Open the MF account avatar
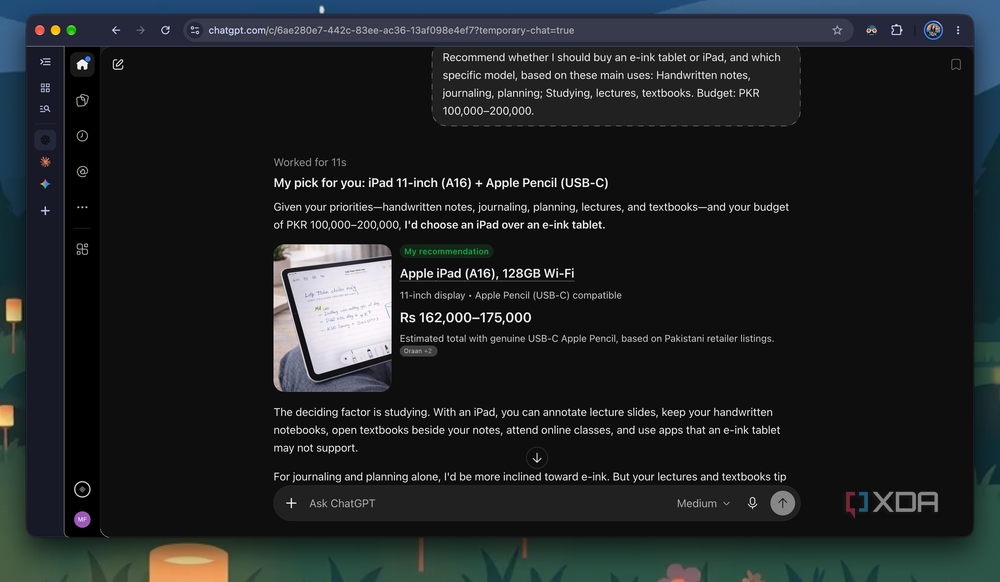The image size is (1000, 582). pyautogui.click(x=82, y=520)
